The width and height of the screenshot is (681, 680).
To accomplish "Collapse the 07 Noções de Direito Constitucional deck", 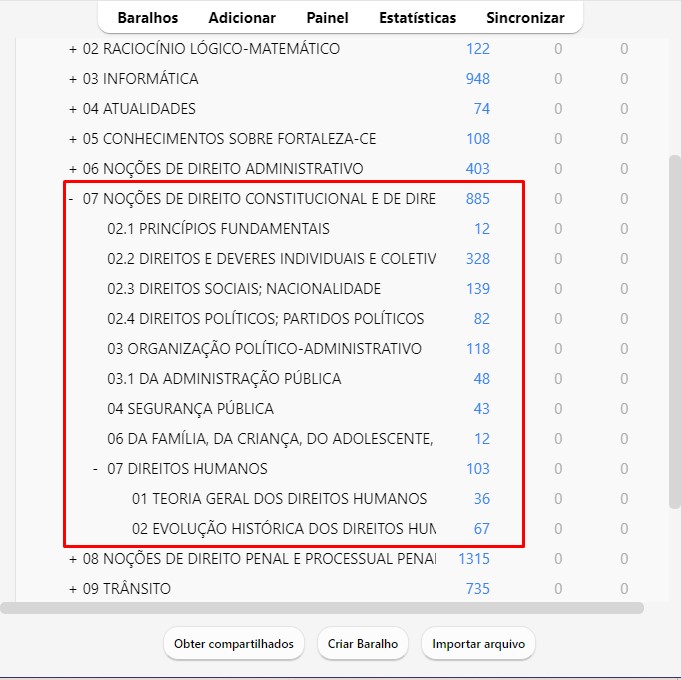I will (71, 199).
